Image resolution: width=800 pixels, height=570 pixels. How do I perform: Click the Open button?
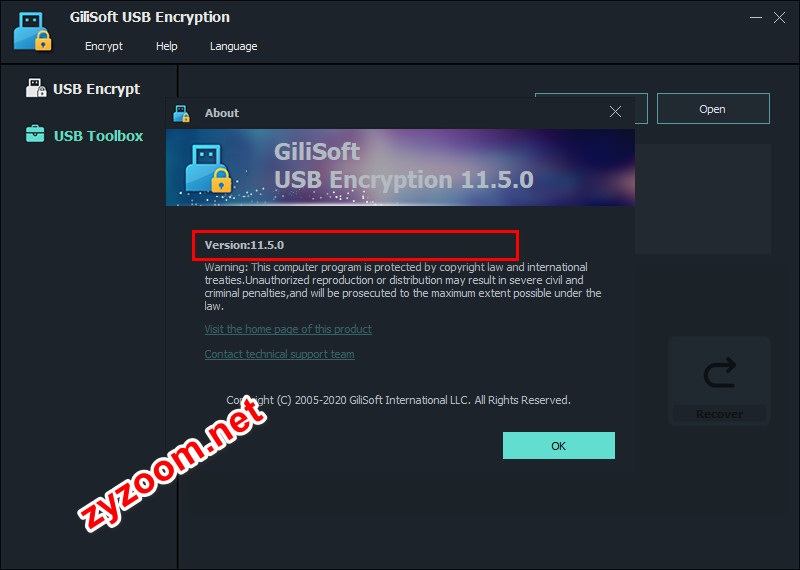[x=713, y=109]
